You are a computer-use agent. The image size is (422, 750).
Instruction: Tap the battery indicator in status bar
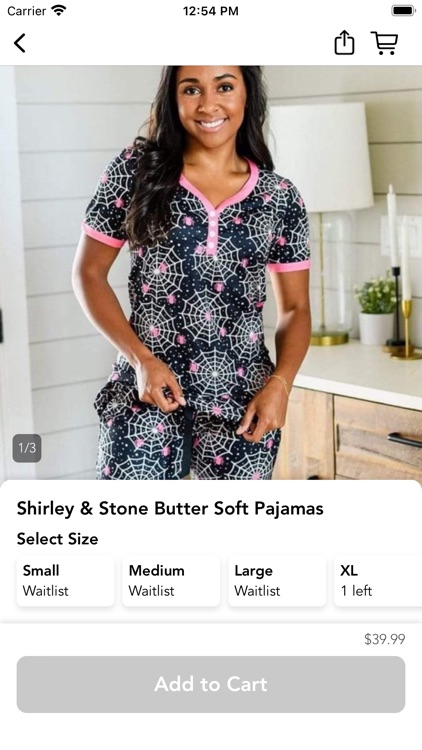pos(403,11)
